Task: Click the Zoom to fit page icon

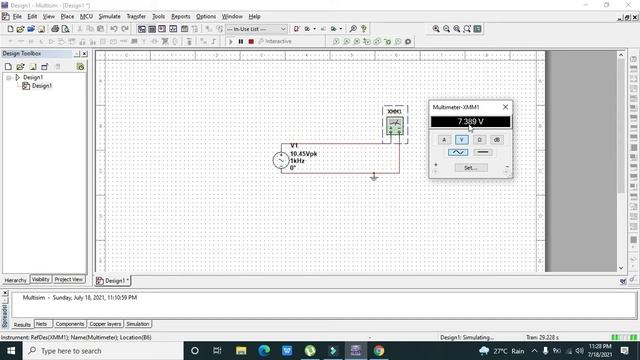Action: [467, 29]
